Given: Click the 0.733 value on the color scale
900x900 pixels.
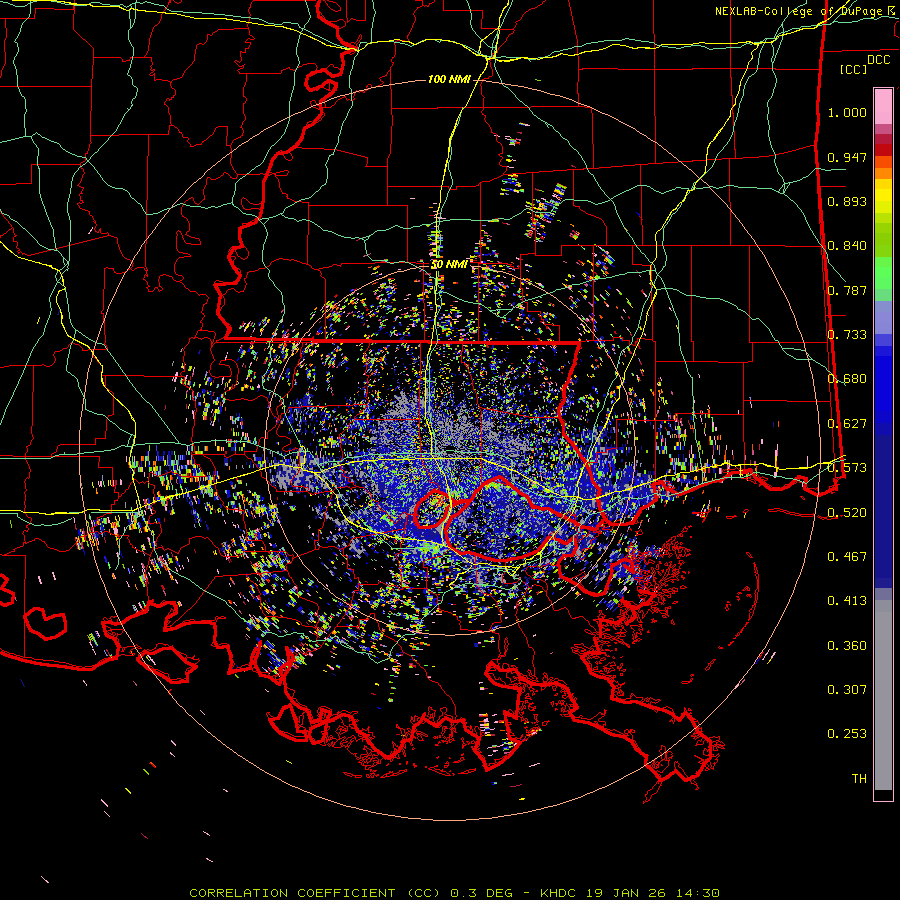Looking at the screenshot, I should click(847, 335).
